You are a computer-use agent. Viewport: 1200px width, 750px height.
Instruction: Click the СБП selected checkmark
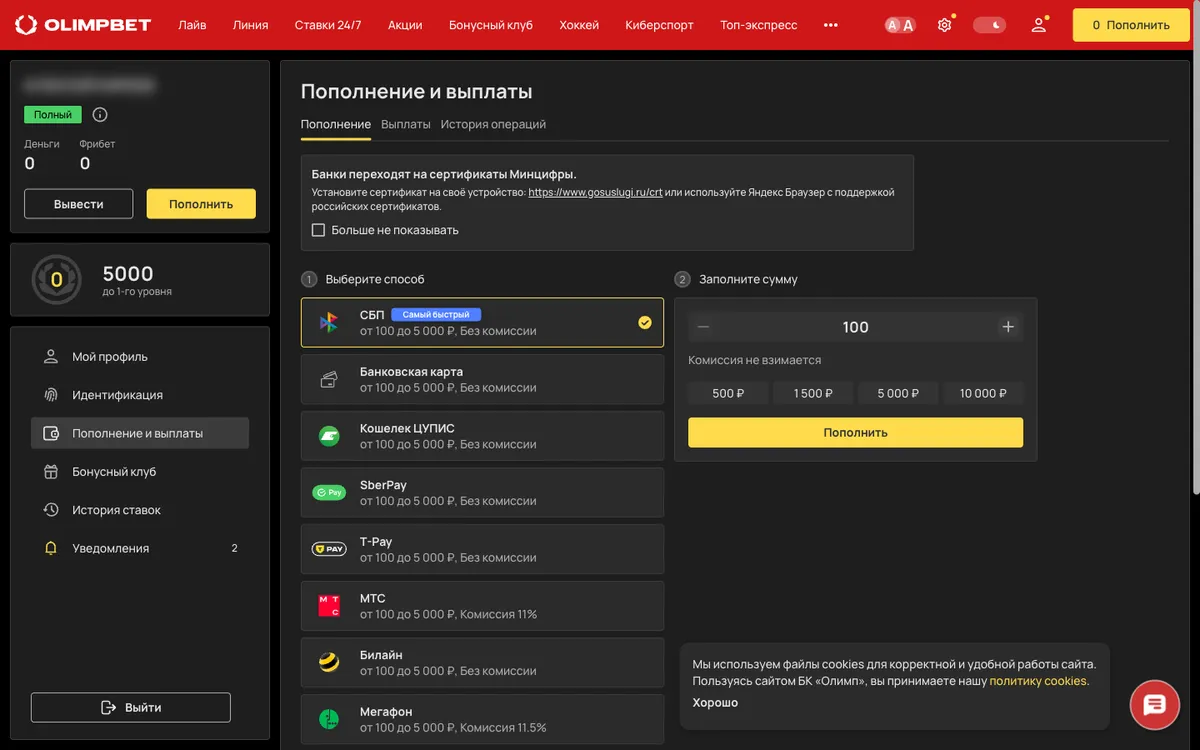tap(645, 322)
